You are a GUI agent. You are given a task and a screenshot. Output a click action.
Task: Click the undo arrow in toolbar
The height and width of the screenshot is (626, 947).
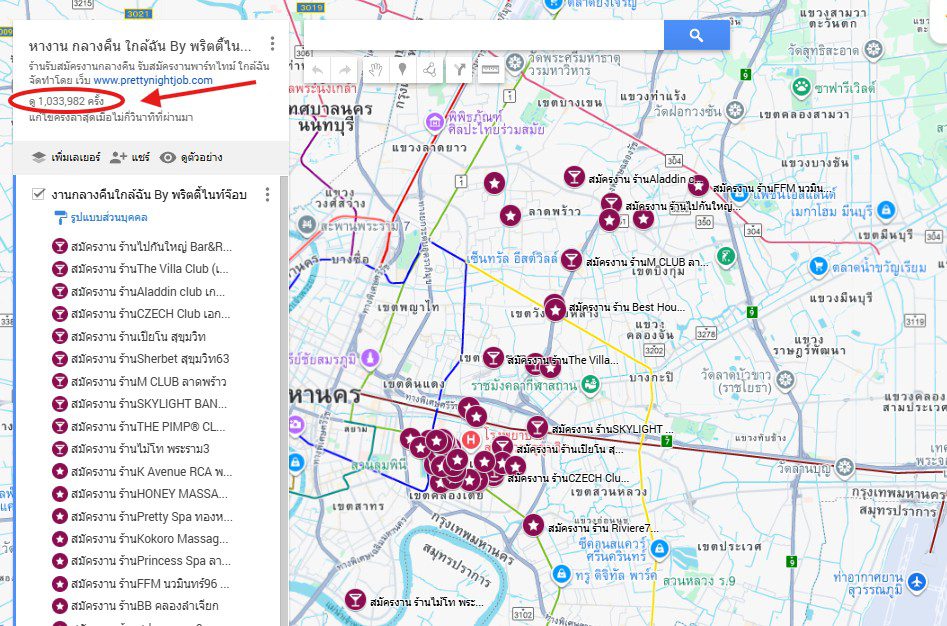pyautogui.click(x=317, y=70)
